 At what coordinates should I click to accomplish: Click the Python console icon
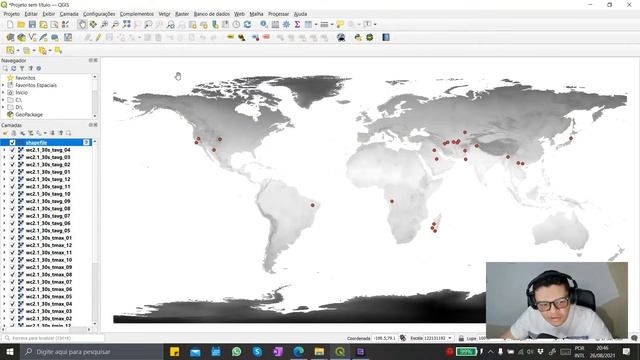coord(358,38)
